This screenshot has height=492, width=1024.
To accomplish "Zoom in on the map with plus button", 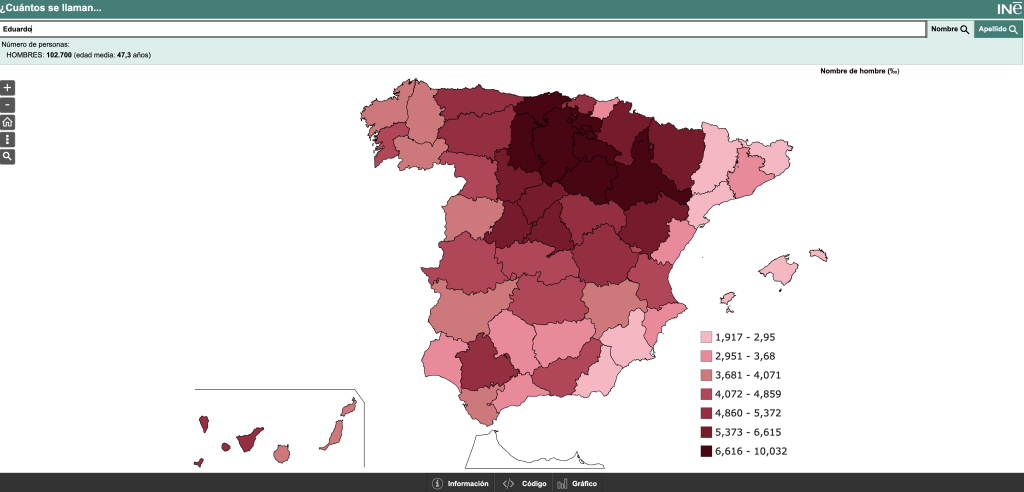I will (8, 88).
